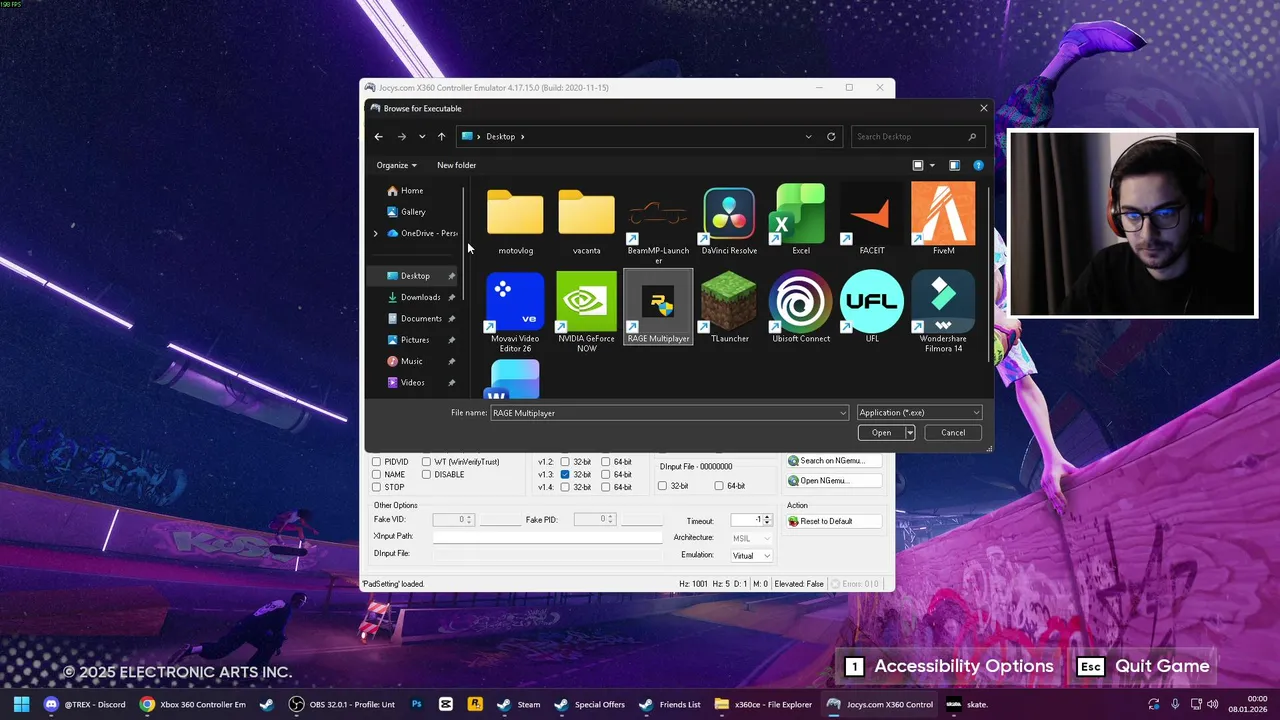Image resolution: width=1280 pixels, height=720 pixels.
Task: Enable the PIDVID checkbox
Action: (x=377, y=462)
